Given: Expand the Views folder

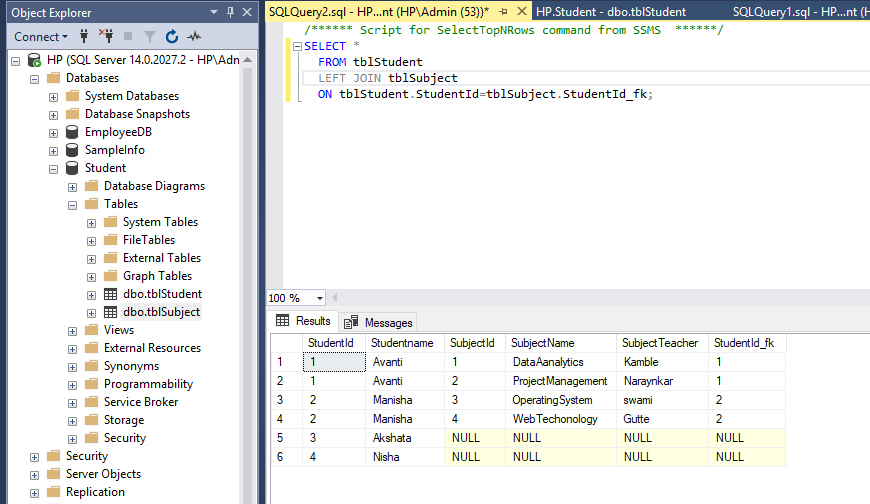Looking at the screenshot, I should pyautogui.click(x=73, y=331).
